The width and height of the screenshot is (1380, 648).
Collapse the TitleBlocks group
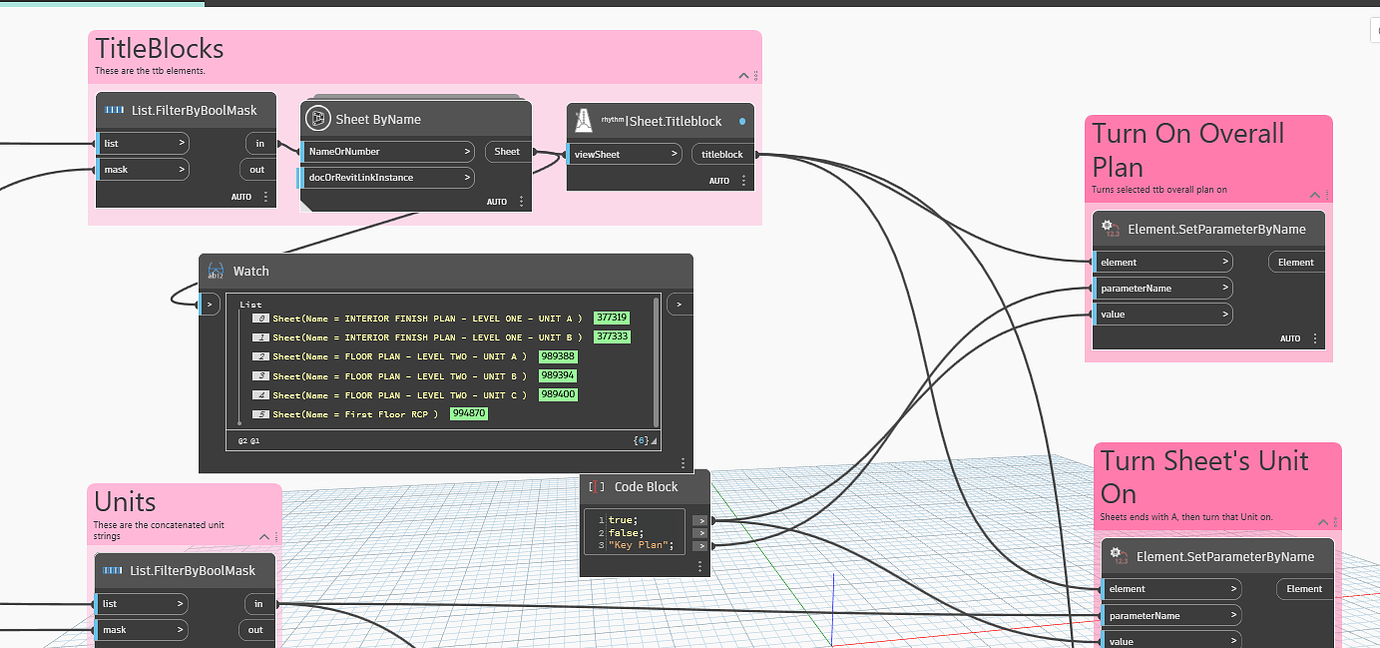743,75
